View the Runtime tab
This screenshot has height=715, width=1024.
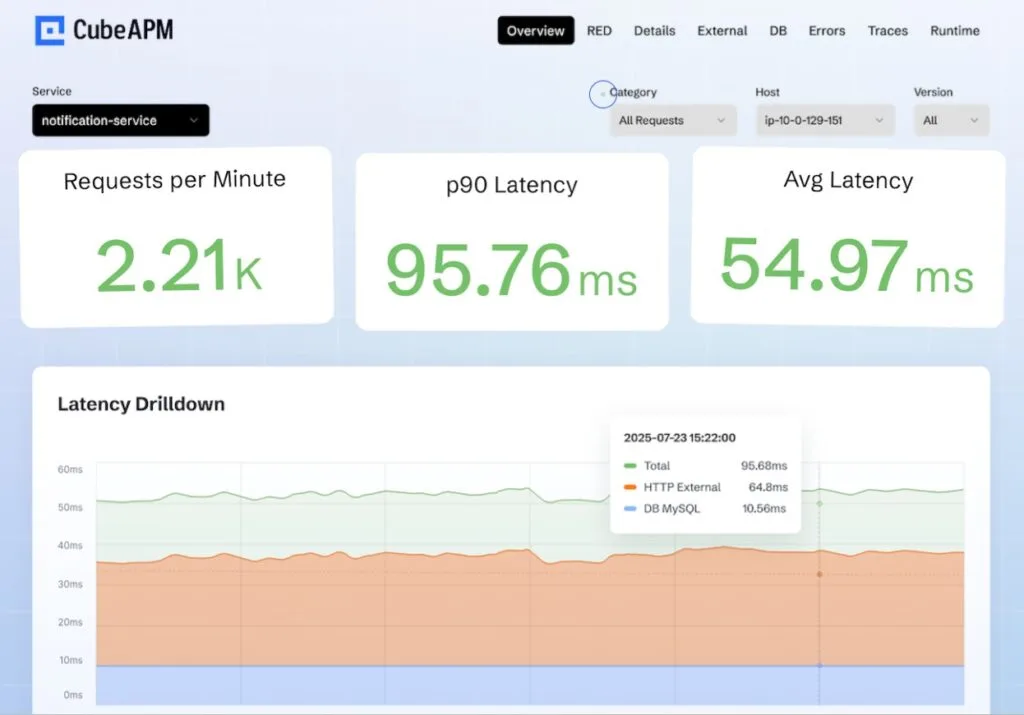click(954, 31)
